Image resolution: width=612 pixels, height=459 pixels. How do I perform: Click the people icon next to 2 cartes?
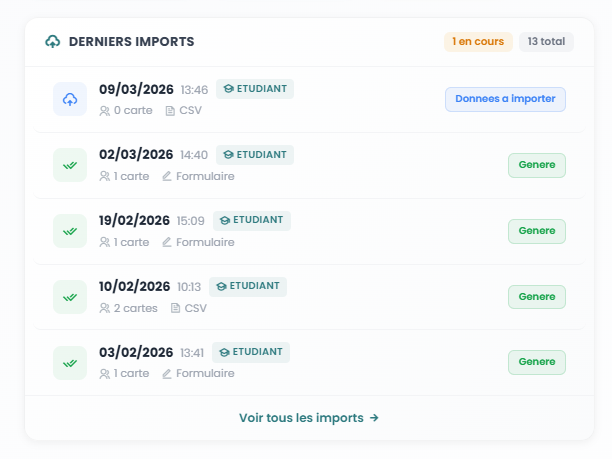pyautogui.click(x=105, y=308)
